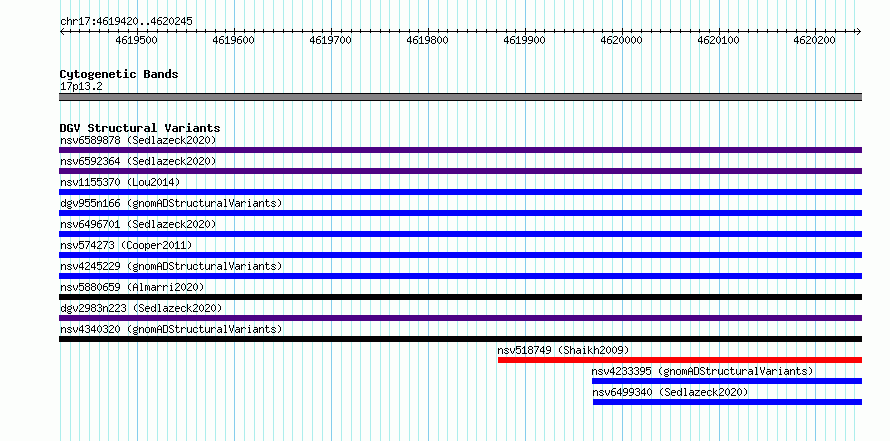Click the nsv518749 (Shaikh2009) label
This screenshot has height=441, width=890.
click(564, 350)
